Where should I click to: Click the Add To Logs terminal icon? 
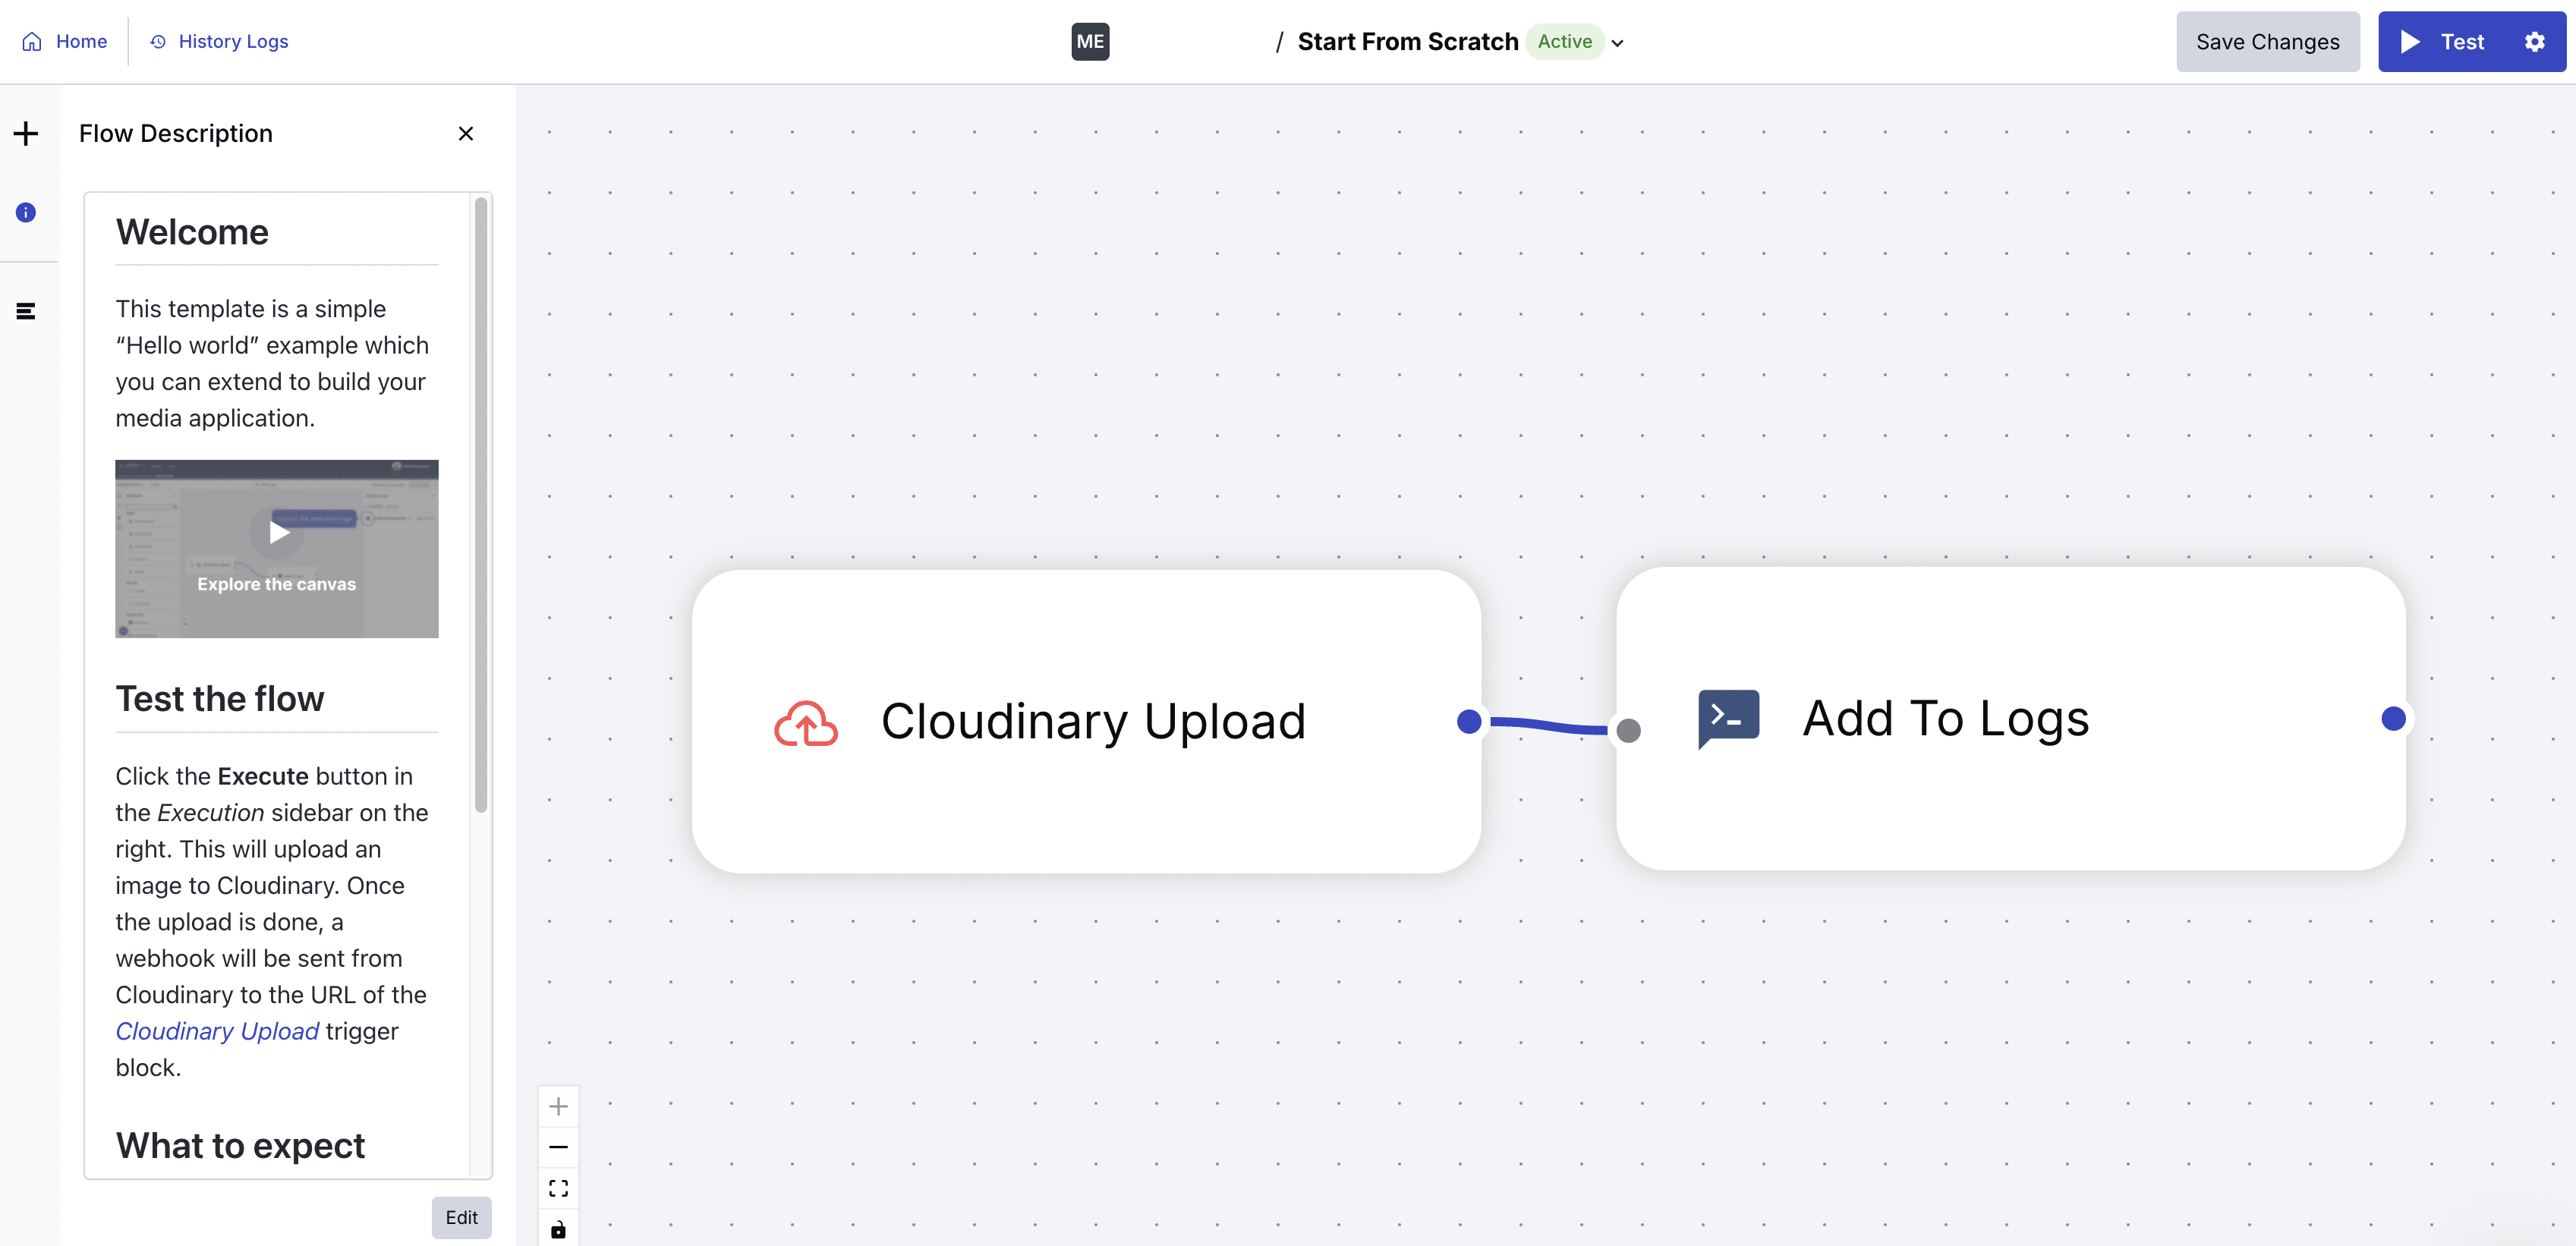(x=1728, y=717)
